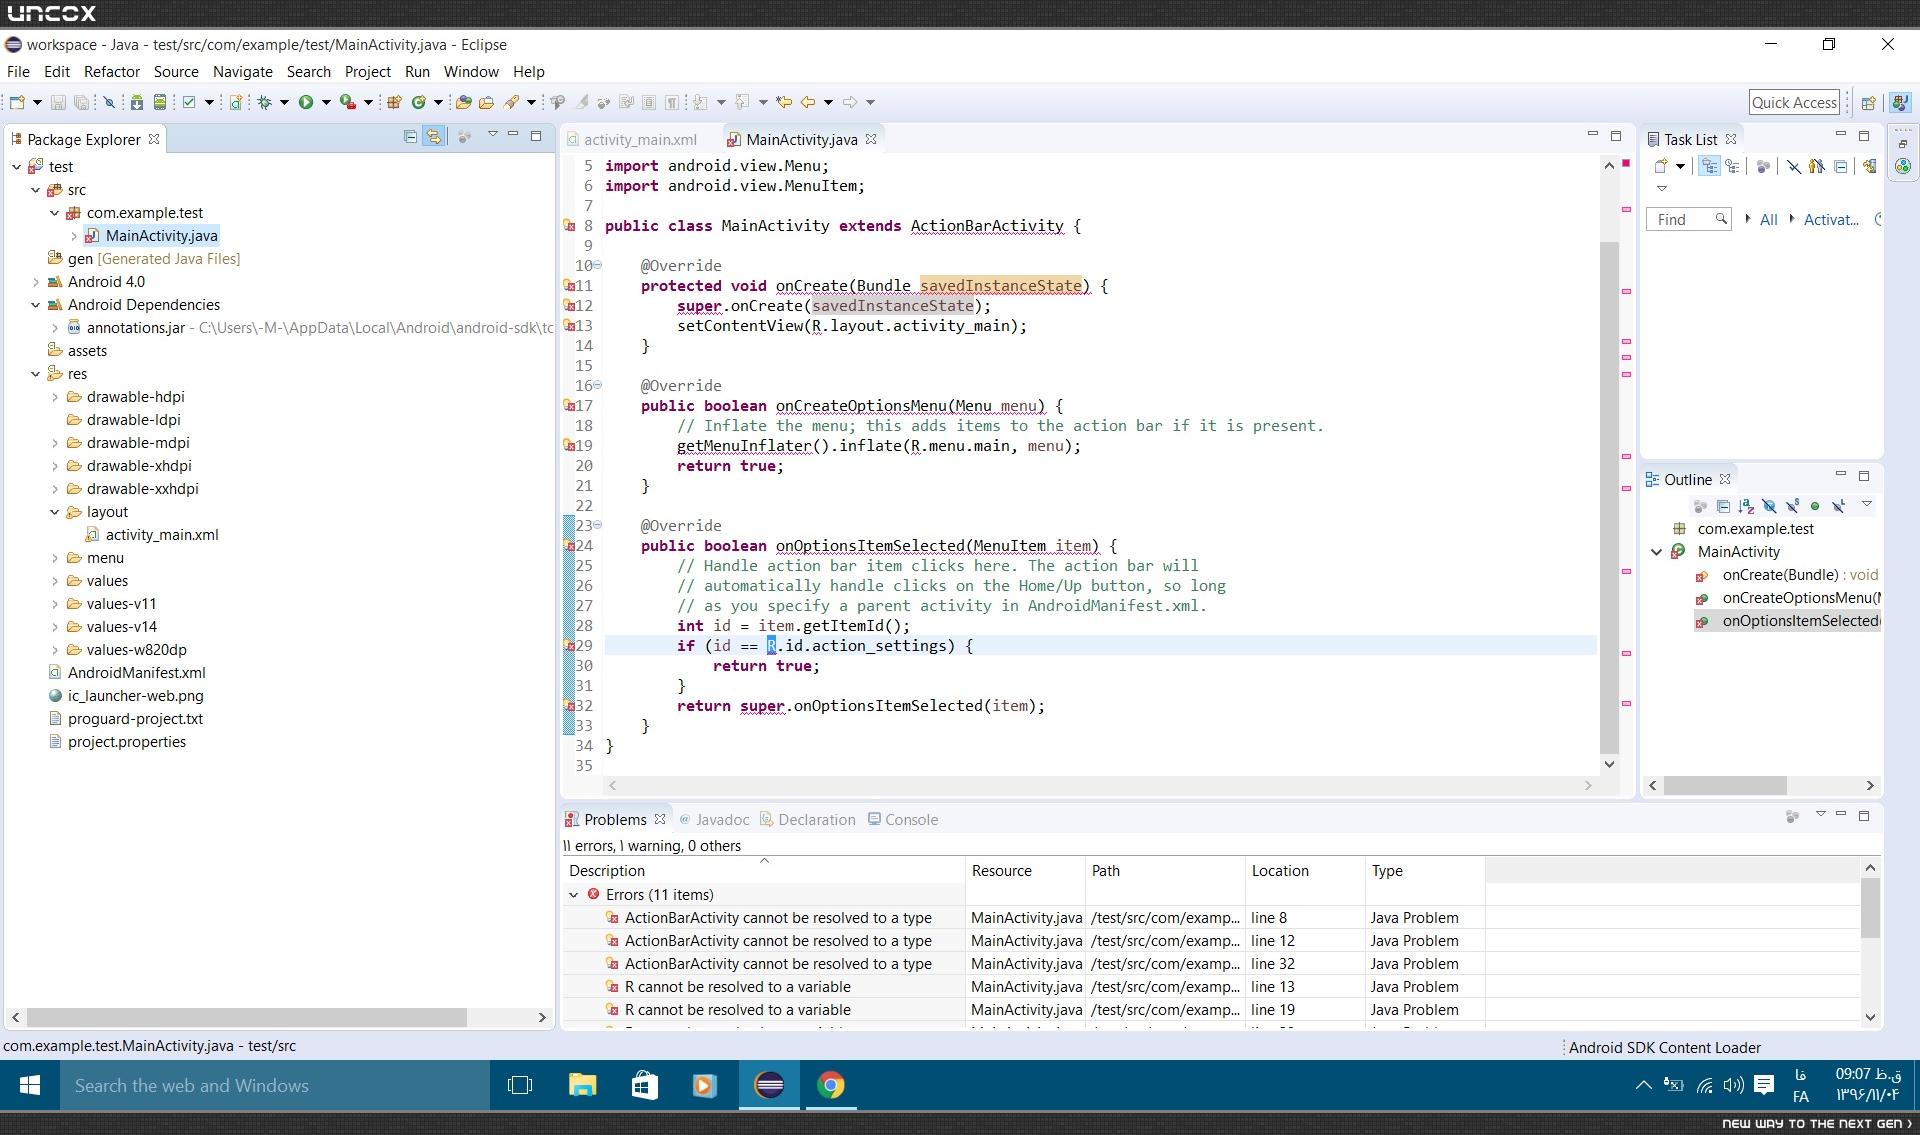The image size is (1920, 1135).
Task: Click the Activate link in Task List
Action: coord(1831,220)
